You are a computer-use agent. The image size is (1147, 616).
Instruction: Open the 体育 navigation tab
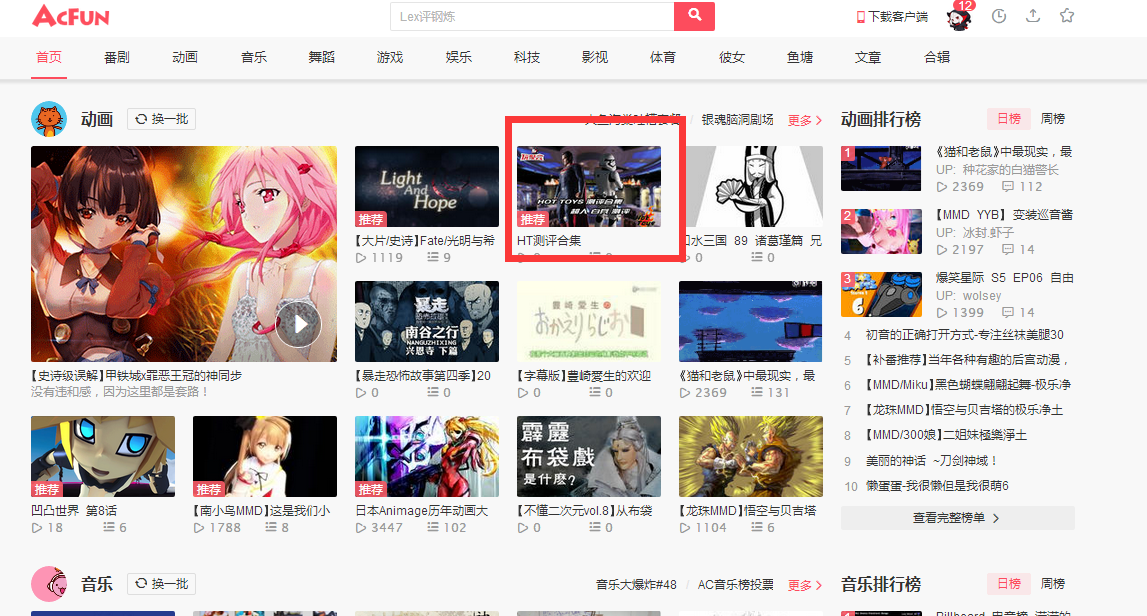click(x=663, y=57)
